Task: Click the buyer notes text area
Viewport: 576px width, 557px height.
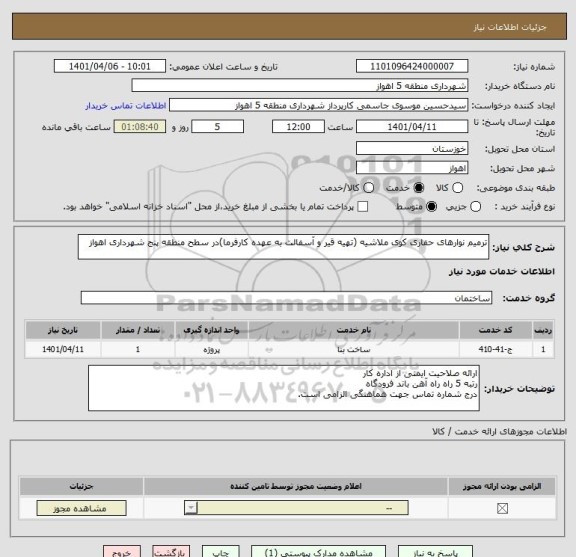Action: (x=284, y=388)
